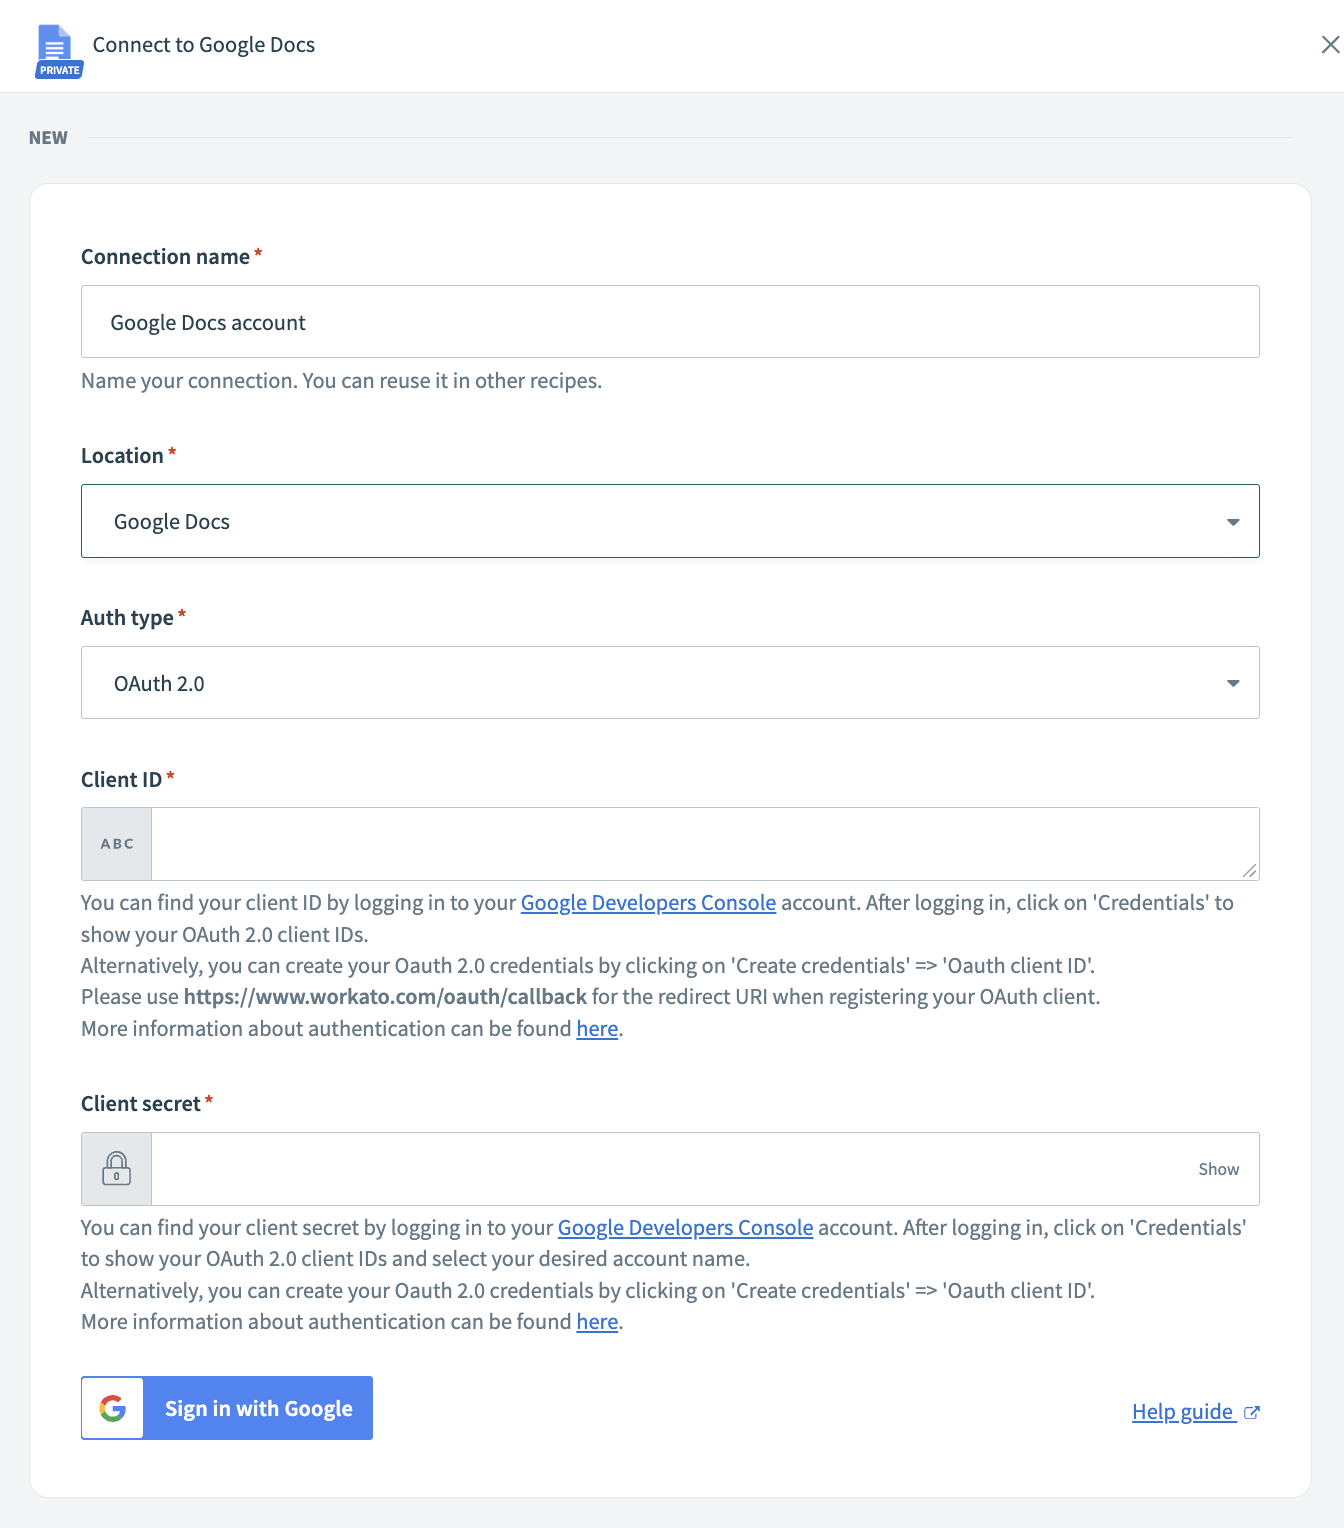Click the resize handle on Client ID field

pos(1250,872)
